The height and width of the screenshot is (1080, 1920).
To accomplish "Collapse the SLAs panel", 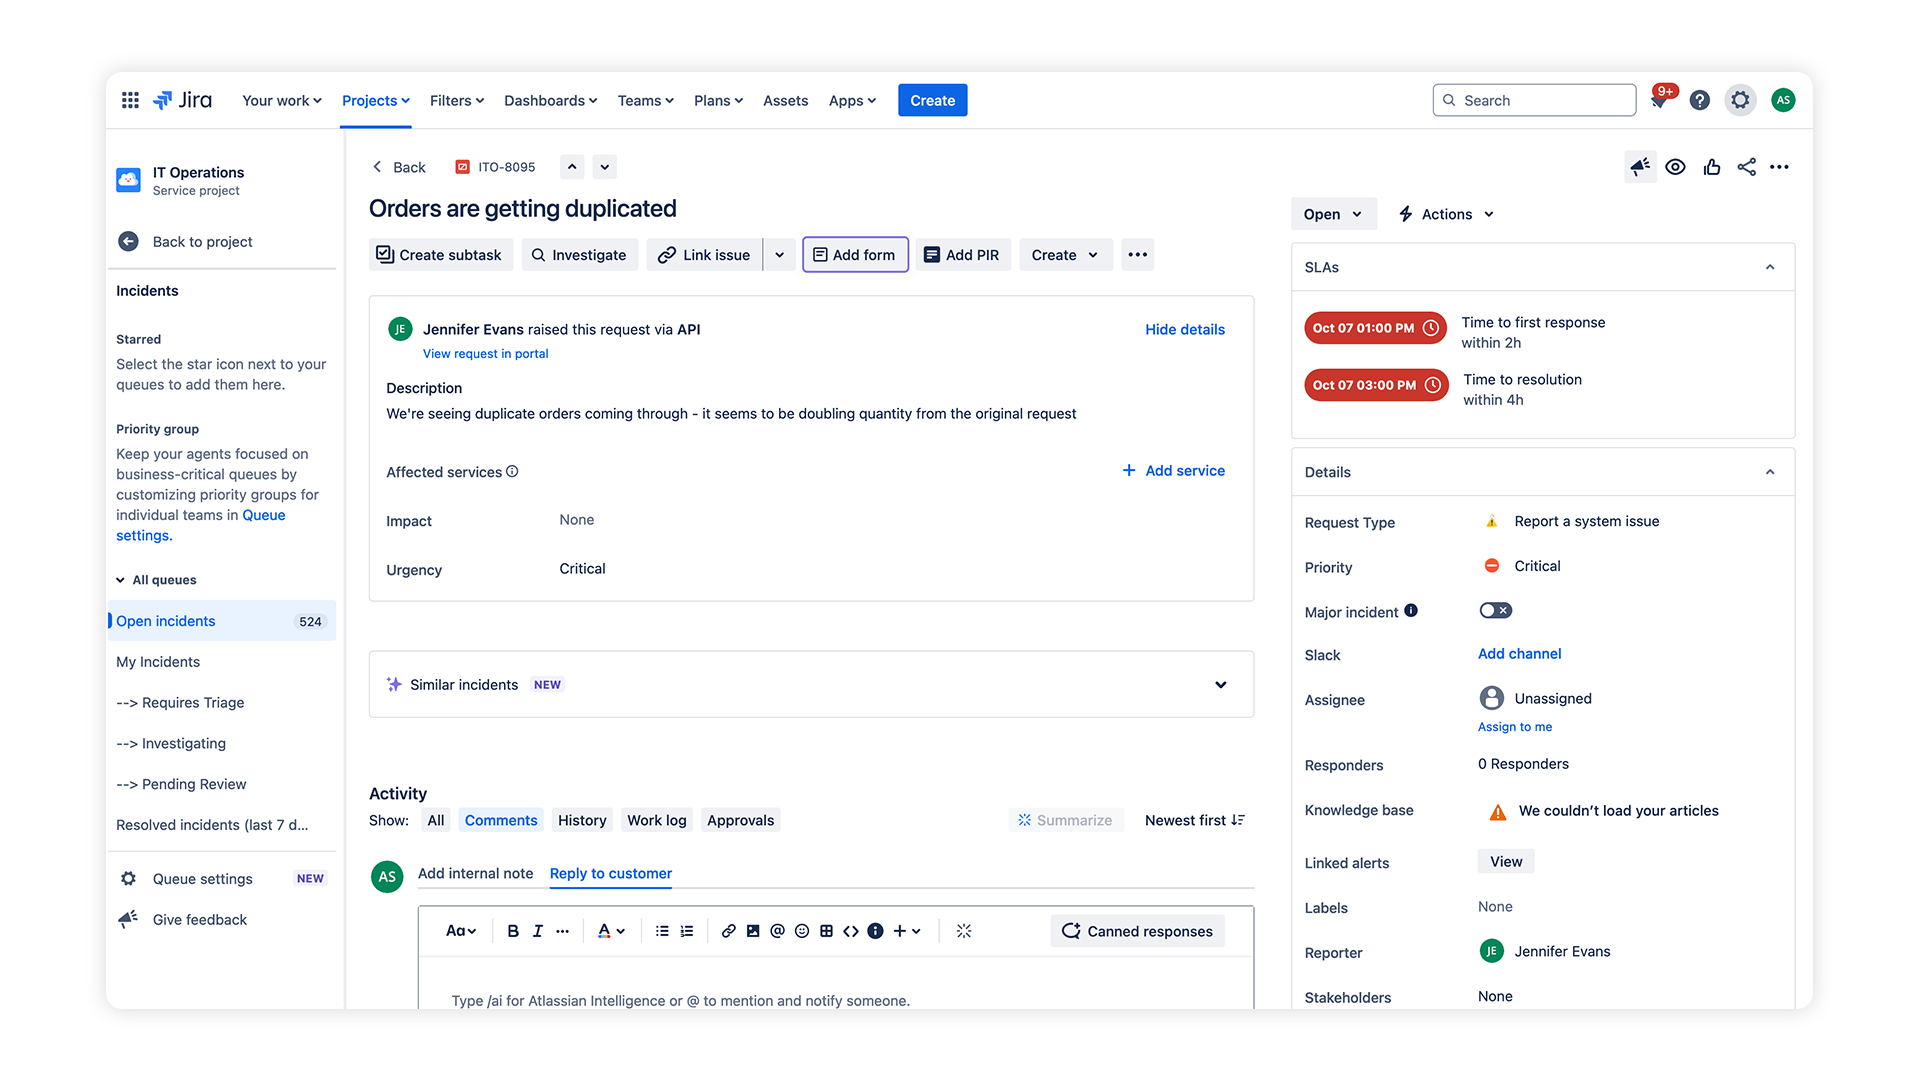I will click(1770, 267).
